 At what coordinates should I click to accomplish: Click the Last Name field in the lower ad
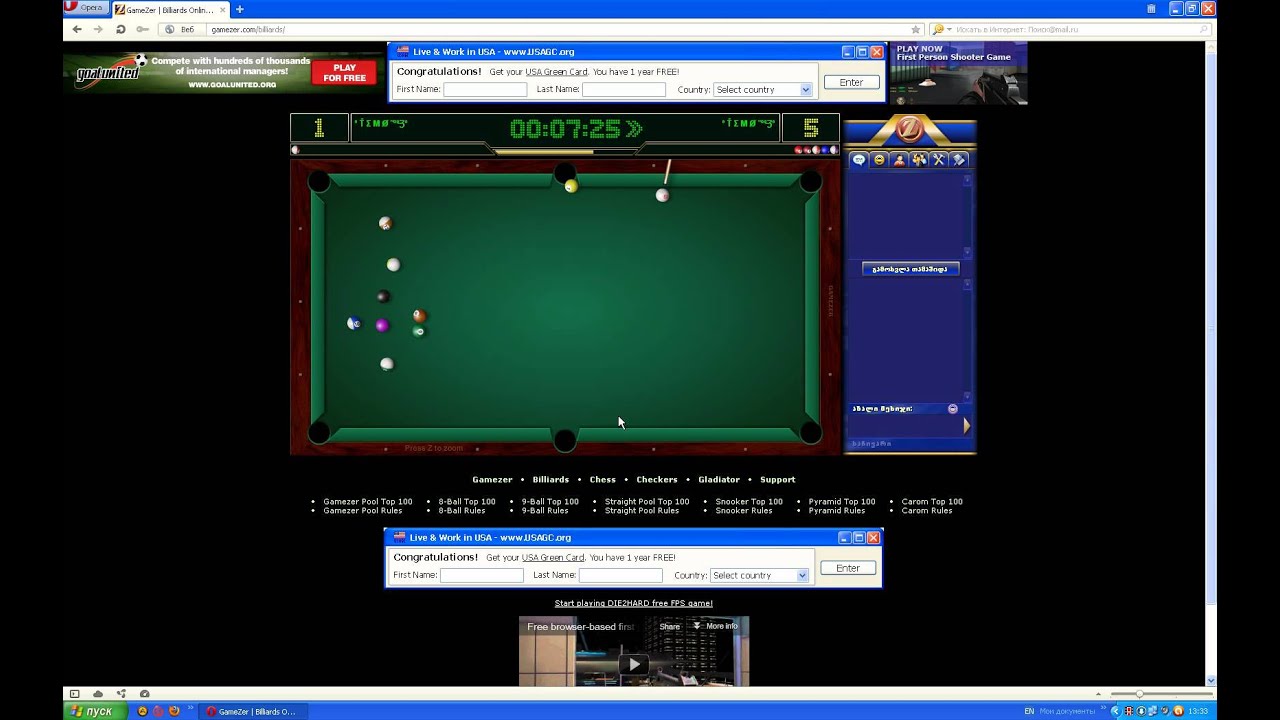(621, 575)
